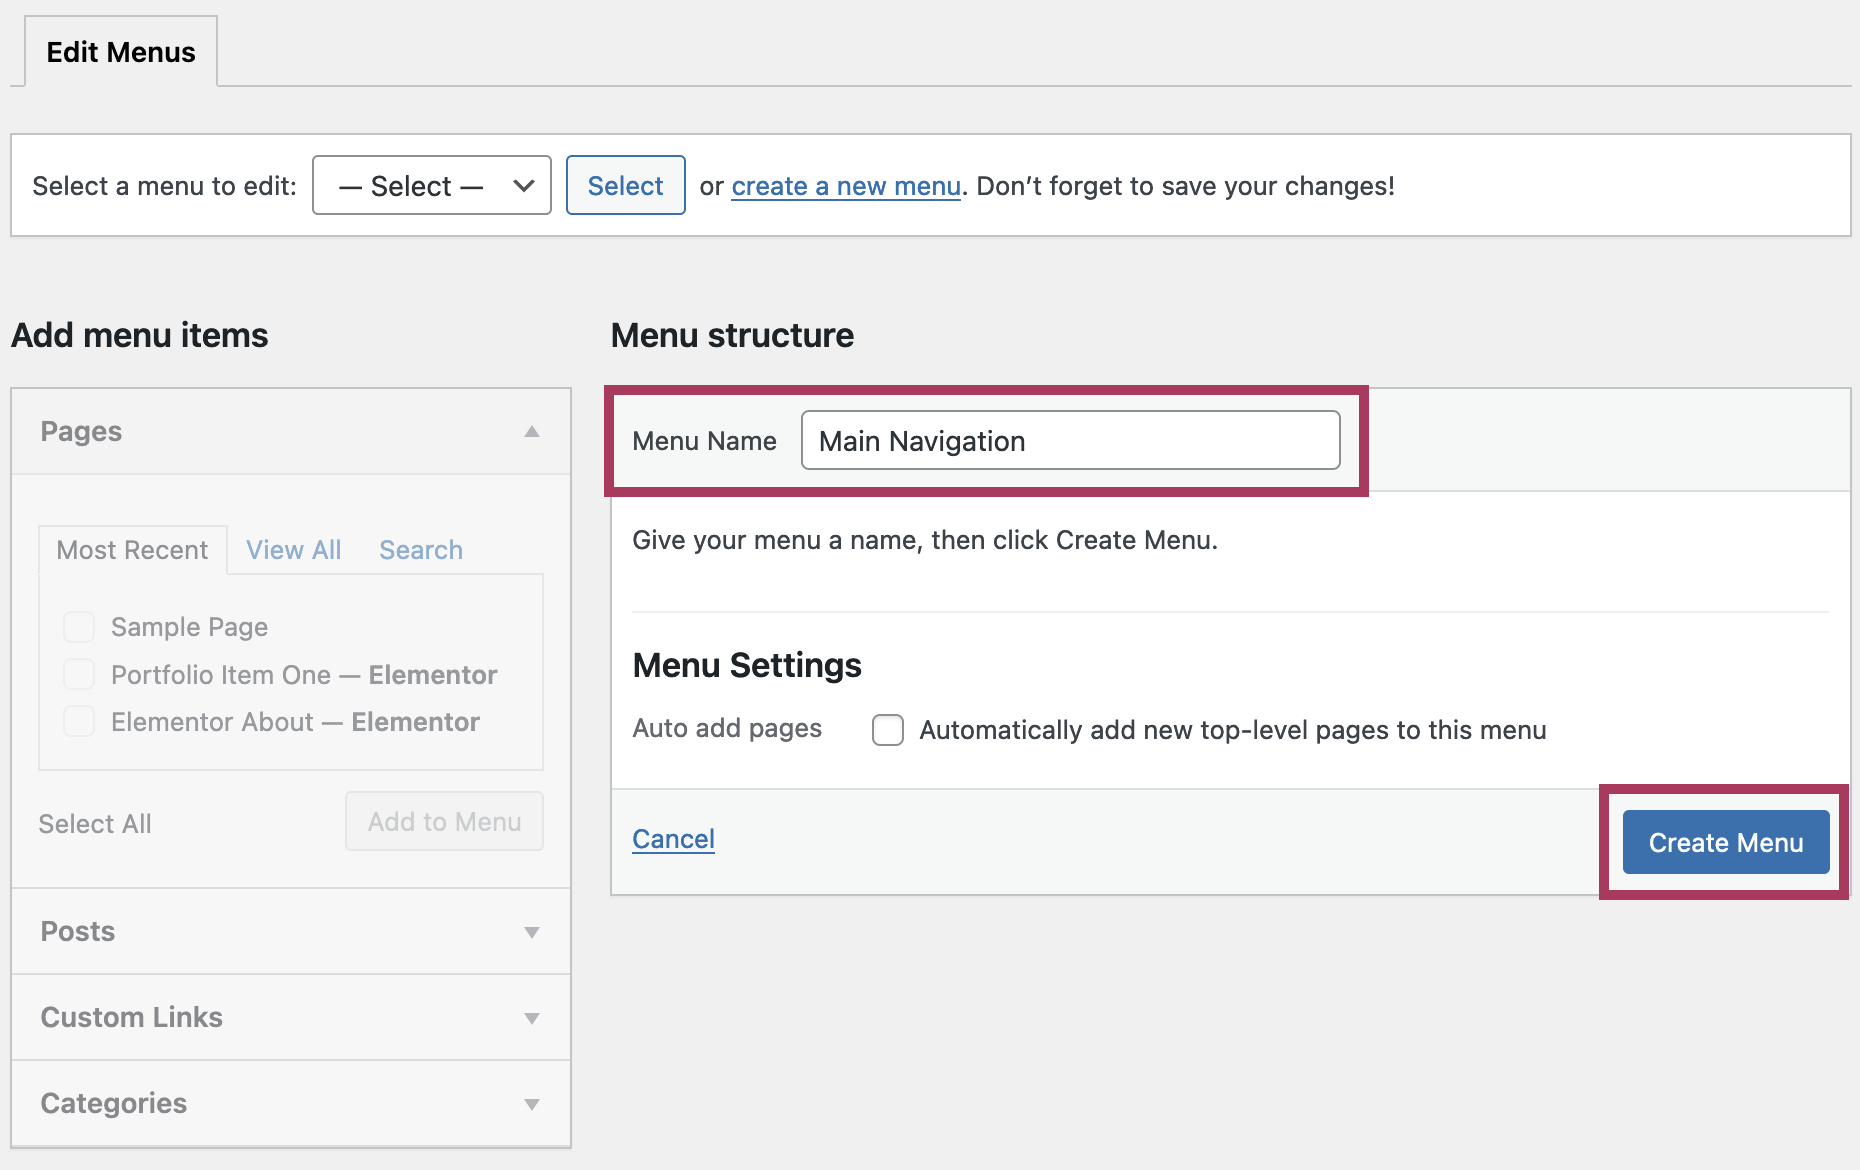
Task: Tick the Portfolio Item One checkbox
Action: pos(79,675)
